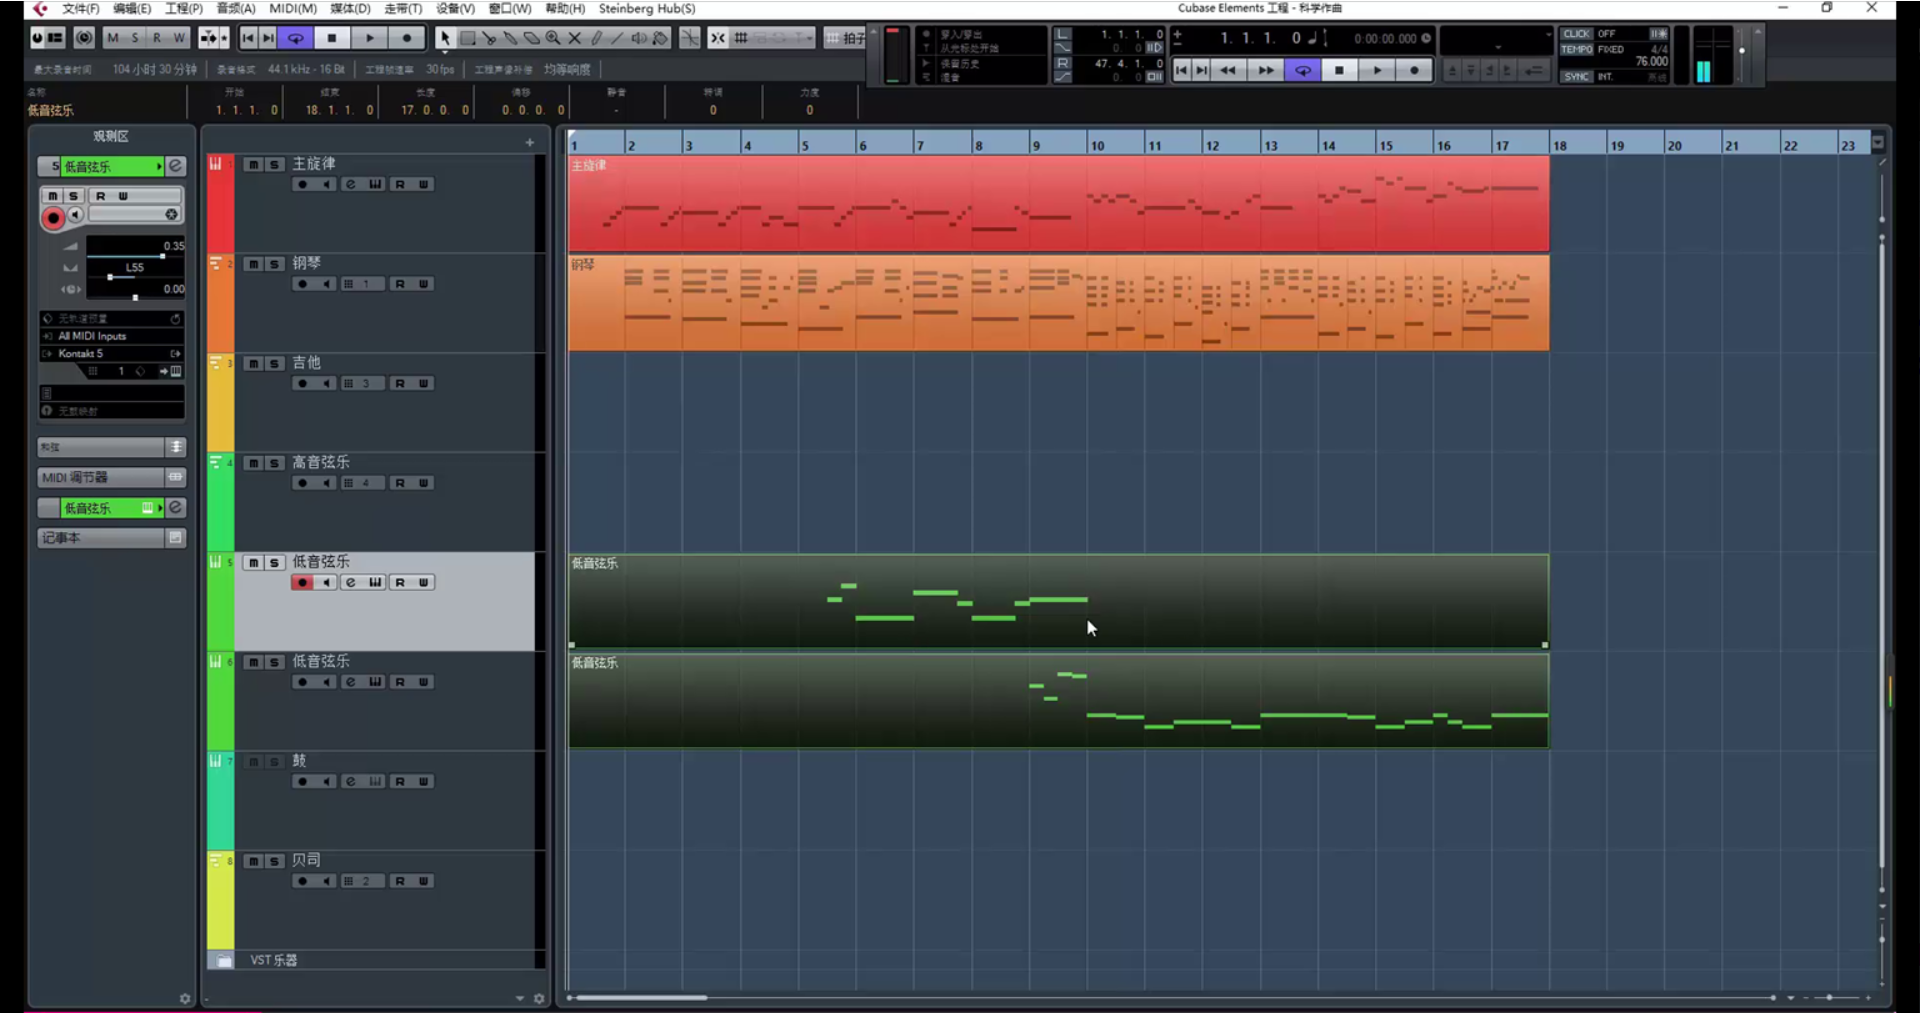Image resolution: width=1920 pixels, height=1013 pixels.
Task: Open 工程(P) menu
Action: pyautogui.click(x=184, y=8)
